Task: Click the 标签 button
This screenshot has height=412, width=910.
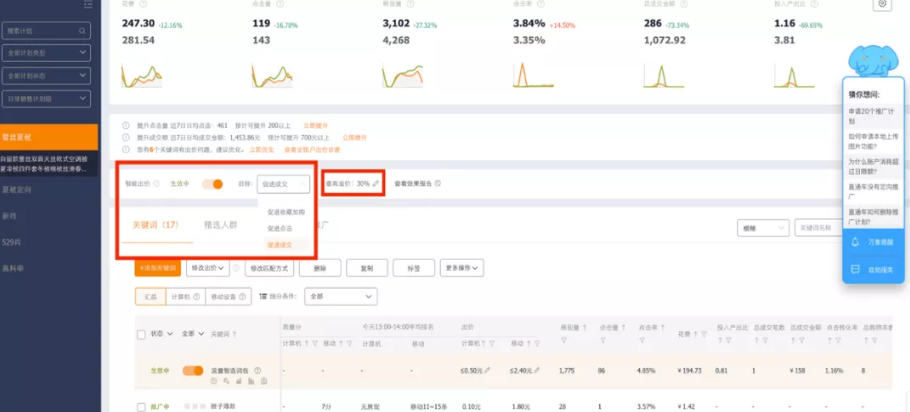Action: (413, 269)
